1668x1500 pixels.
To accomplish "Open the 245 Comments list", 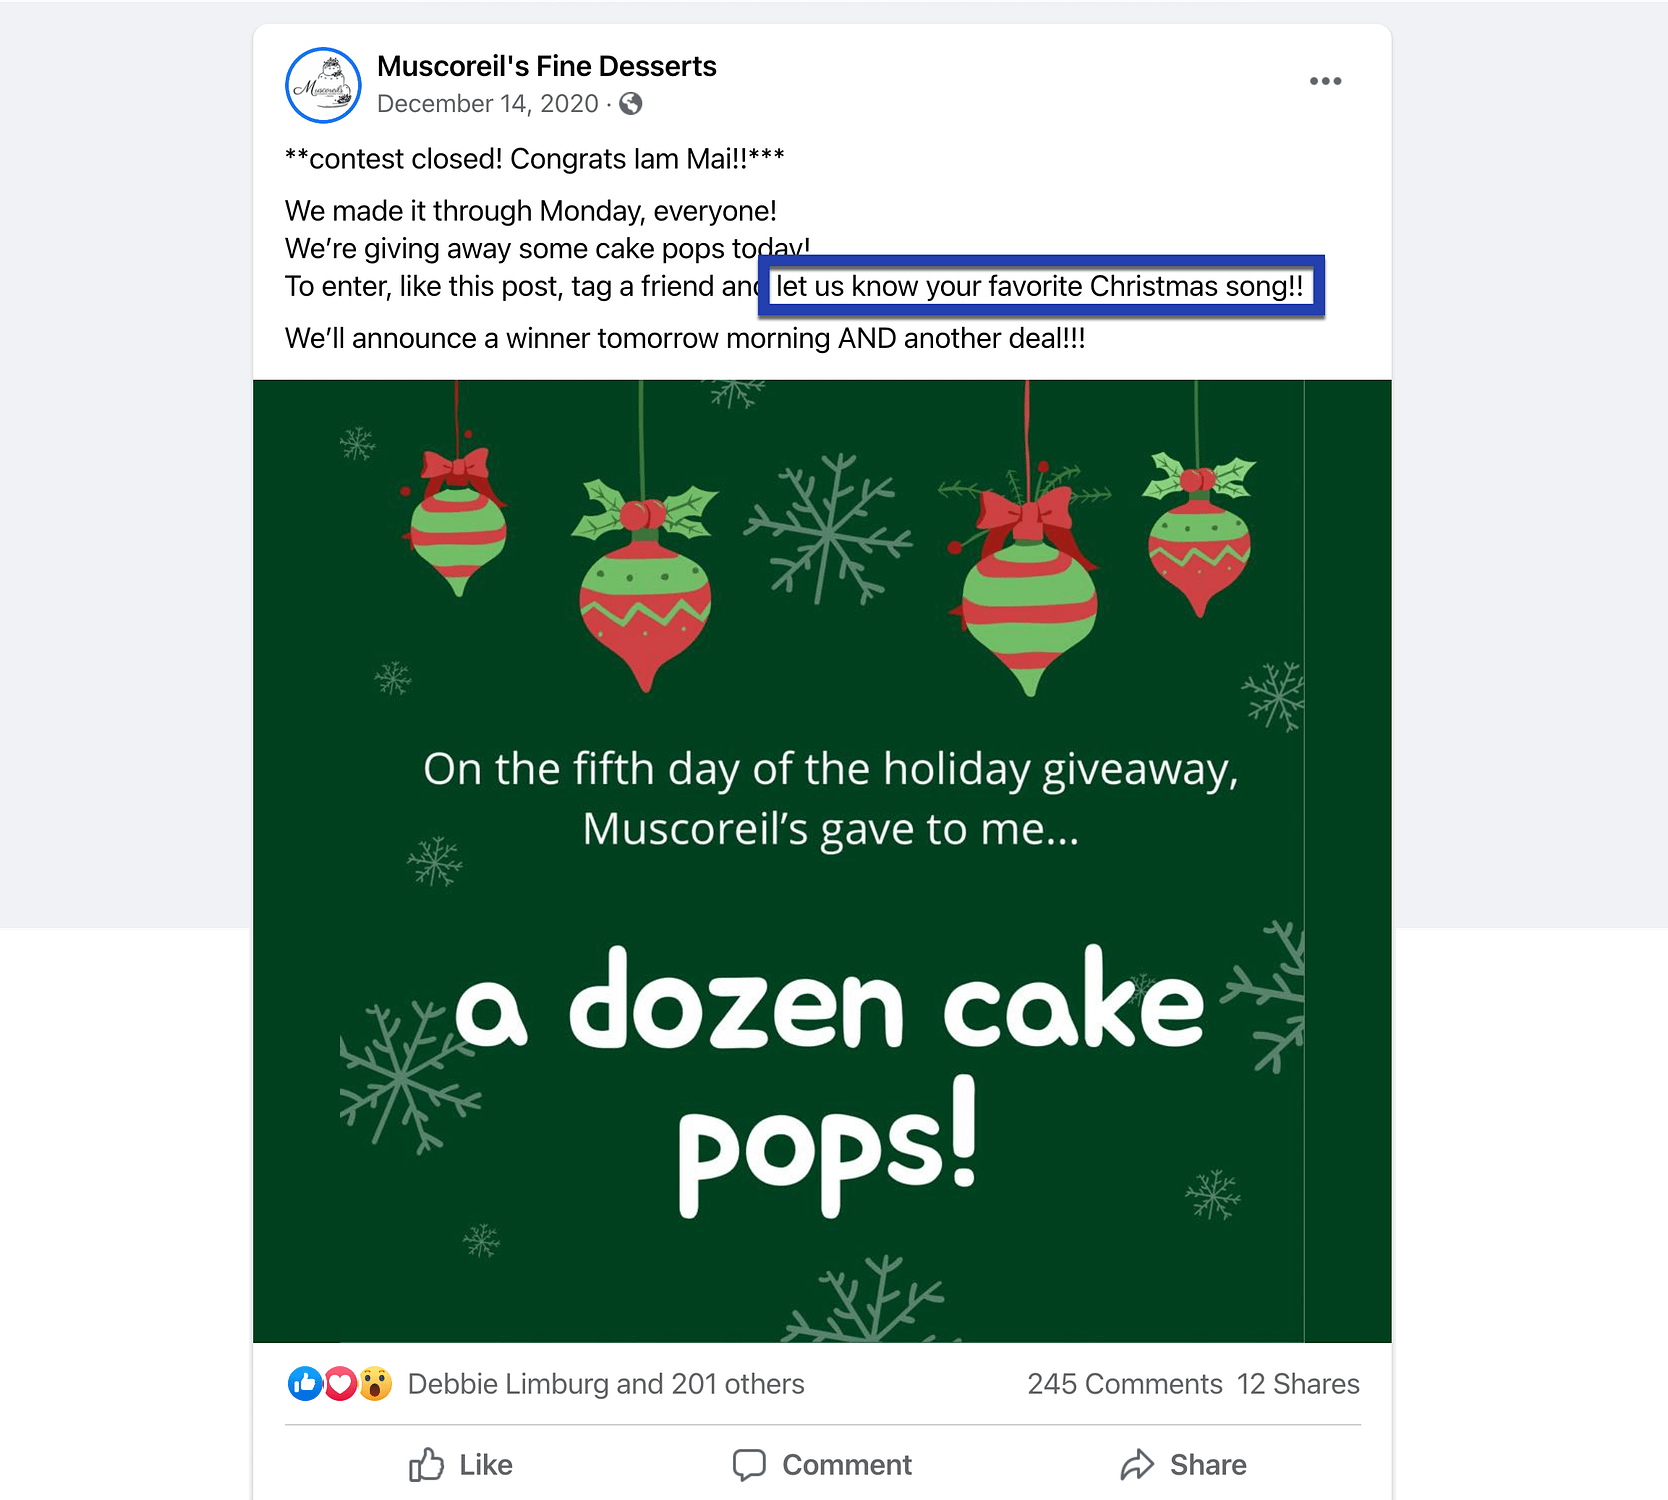I will (x=1125, y=1384).
